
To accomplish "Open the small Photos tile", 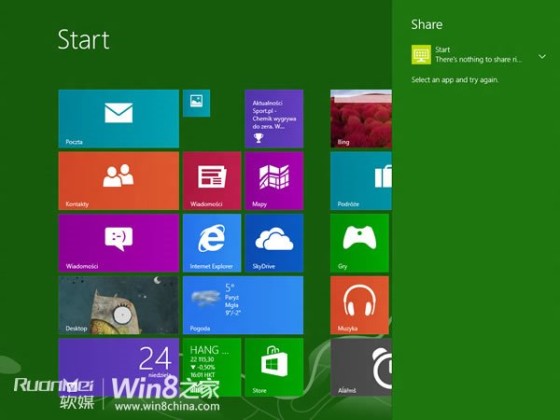I will click(196, 103).
